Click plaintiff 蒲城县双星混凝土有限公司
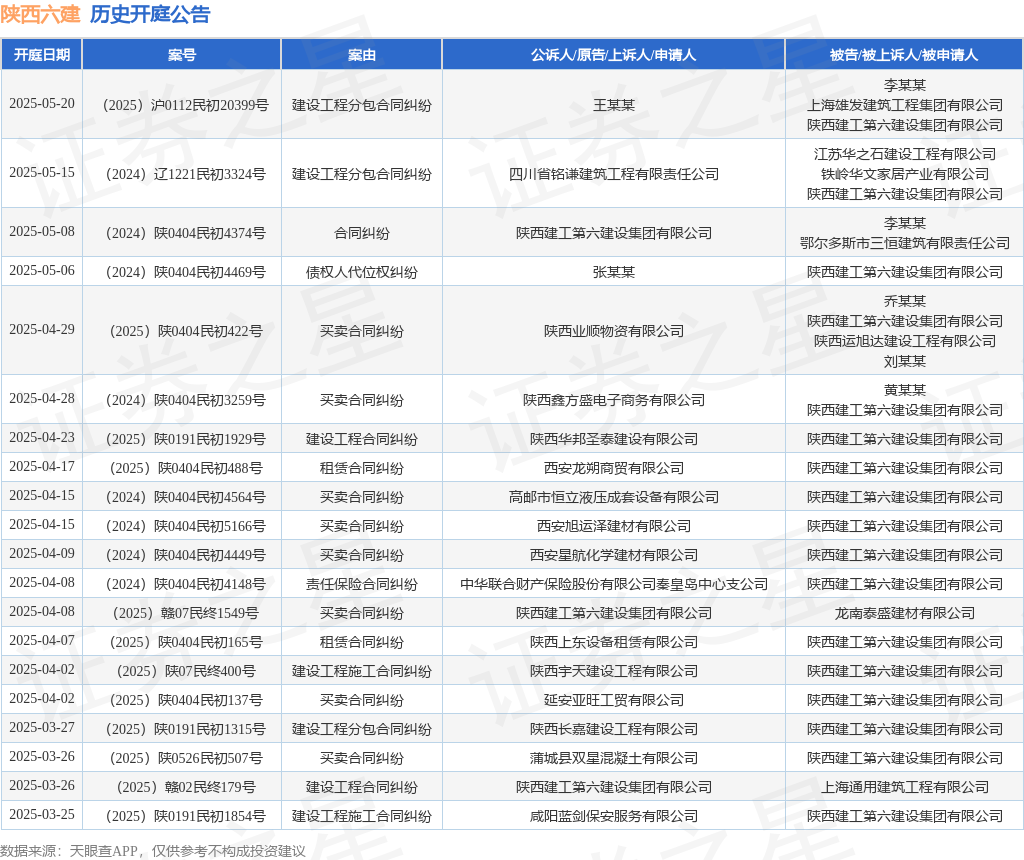The height and width of the screenshot is (860, 1024). click(x=614, y=758)
